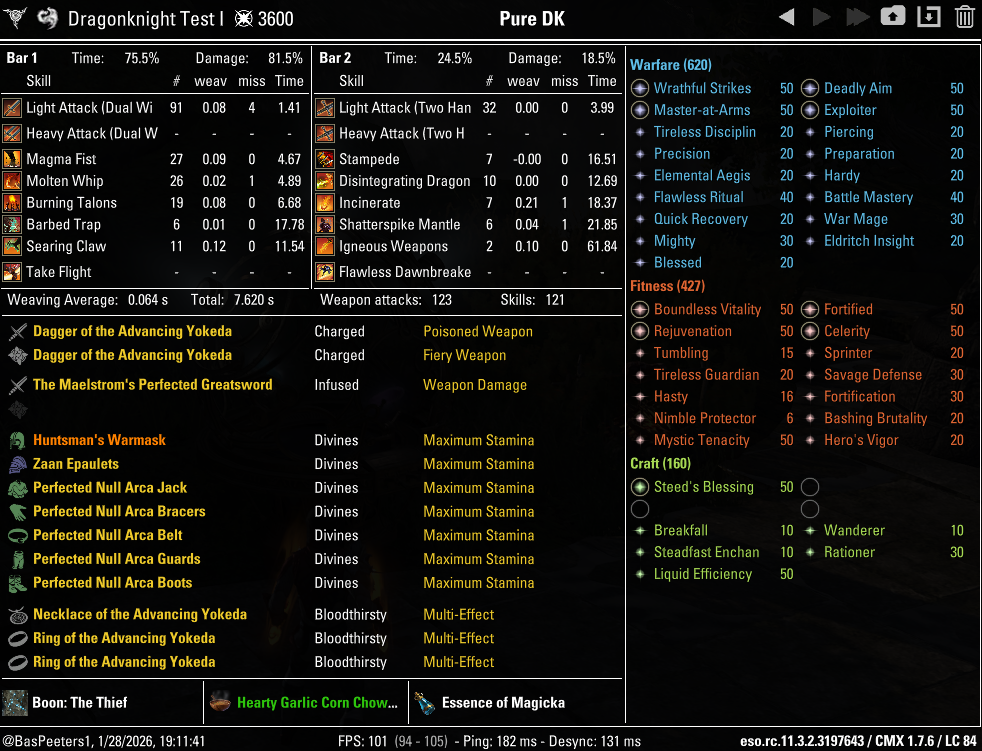The width and height of the screenshot is (982, 751).
Task: Select the Incinerate skill icon
Action: tap(324, 203)
